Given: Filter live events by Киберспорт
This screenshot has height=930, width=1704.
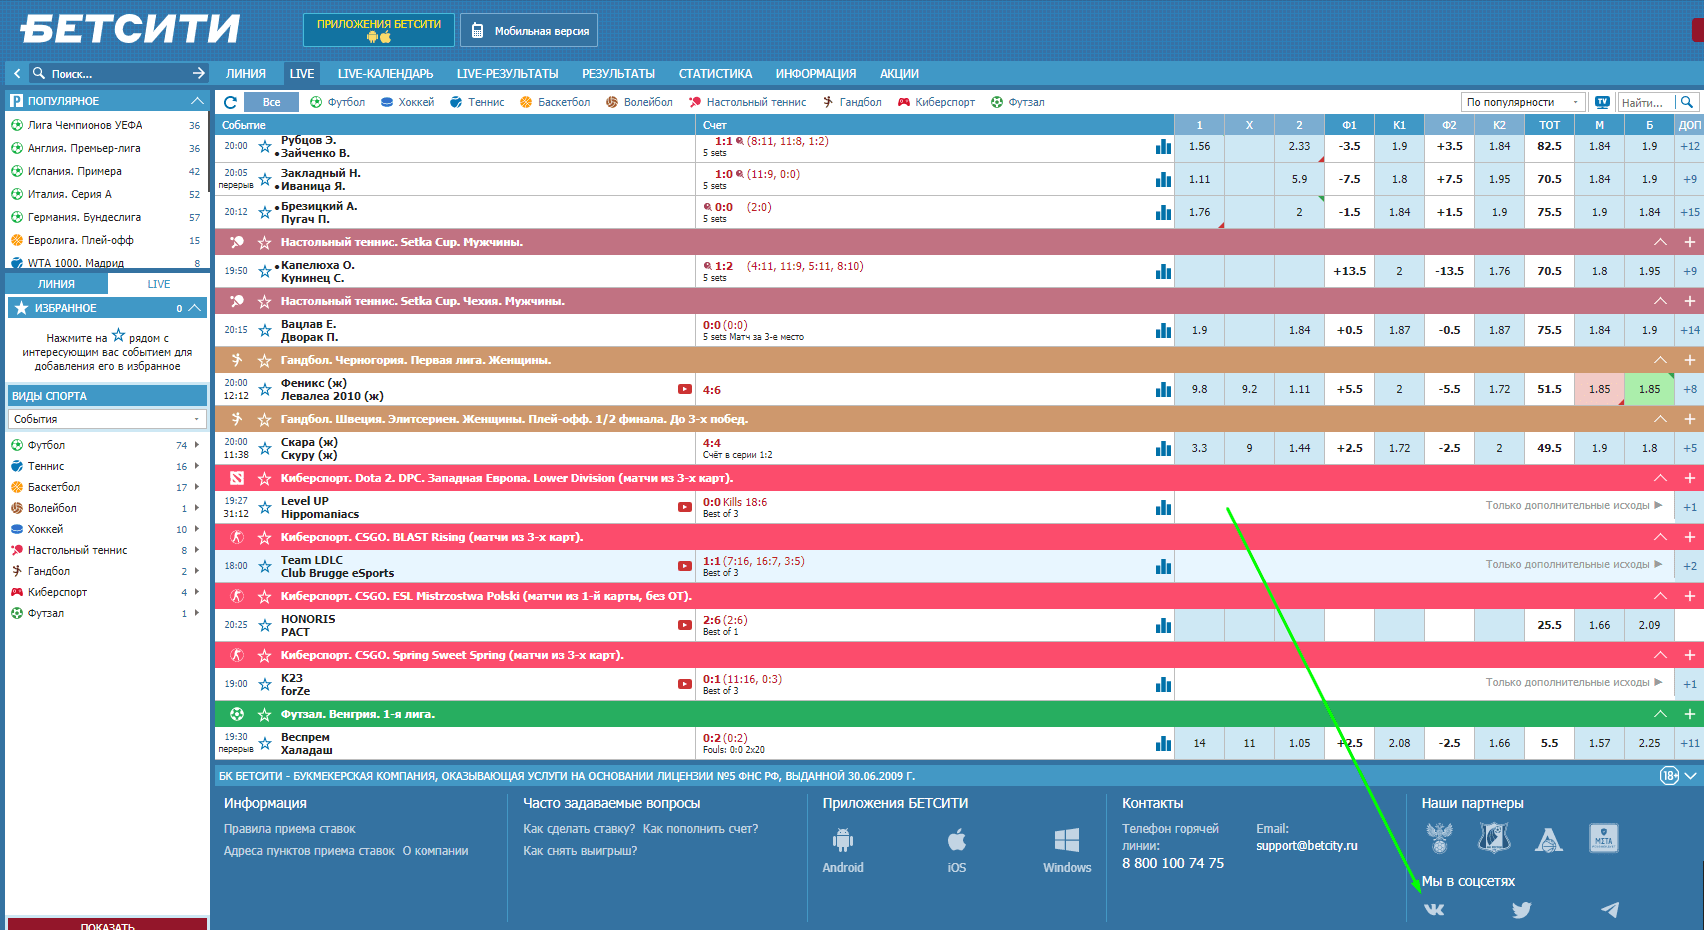Looking at the screenshot, I should (936, 102).
